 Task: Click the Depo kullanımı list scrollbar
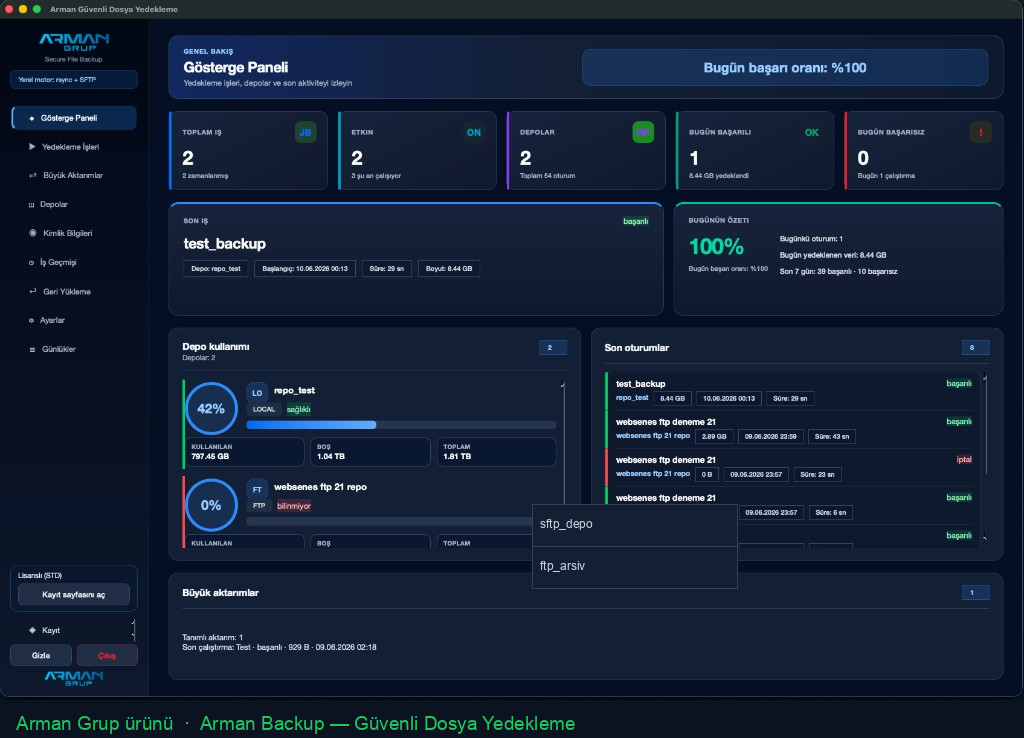pos(563,444)
